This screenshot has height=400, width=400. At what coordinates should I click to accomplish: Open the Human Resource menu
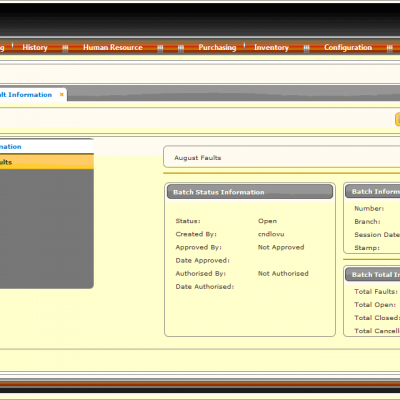113,47
